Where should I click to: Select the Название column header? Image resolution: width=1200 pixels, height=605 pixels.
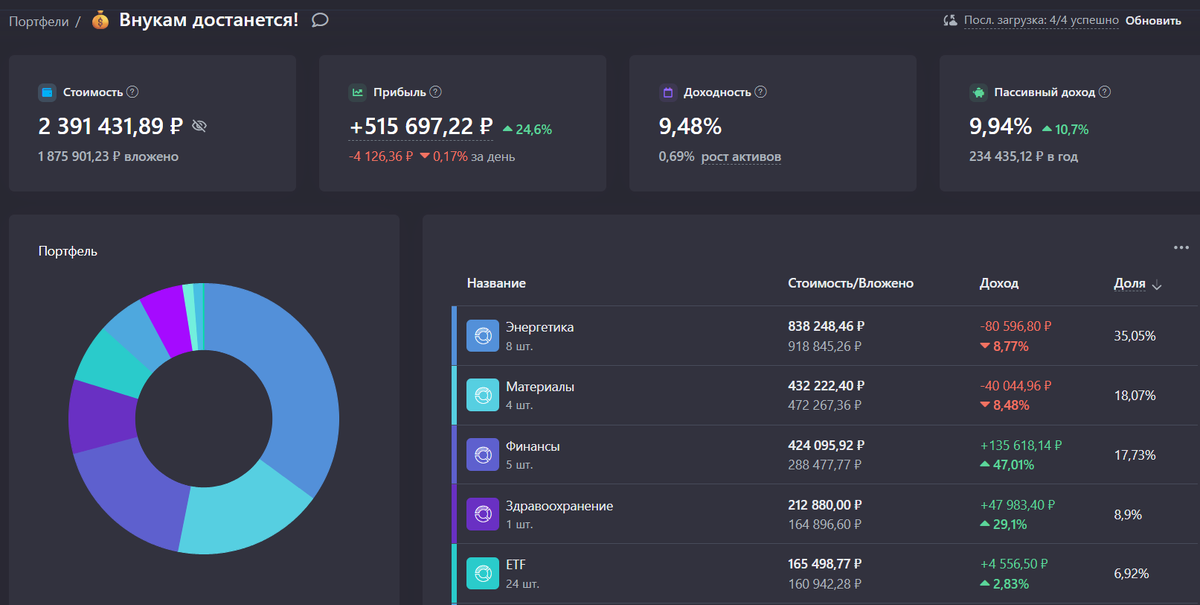tap(496, 284)
